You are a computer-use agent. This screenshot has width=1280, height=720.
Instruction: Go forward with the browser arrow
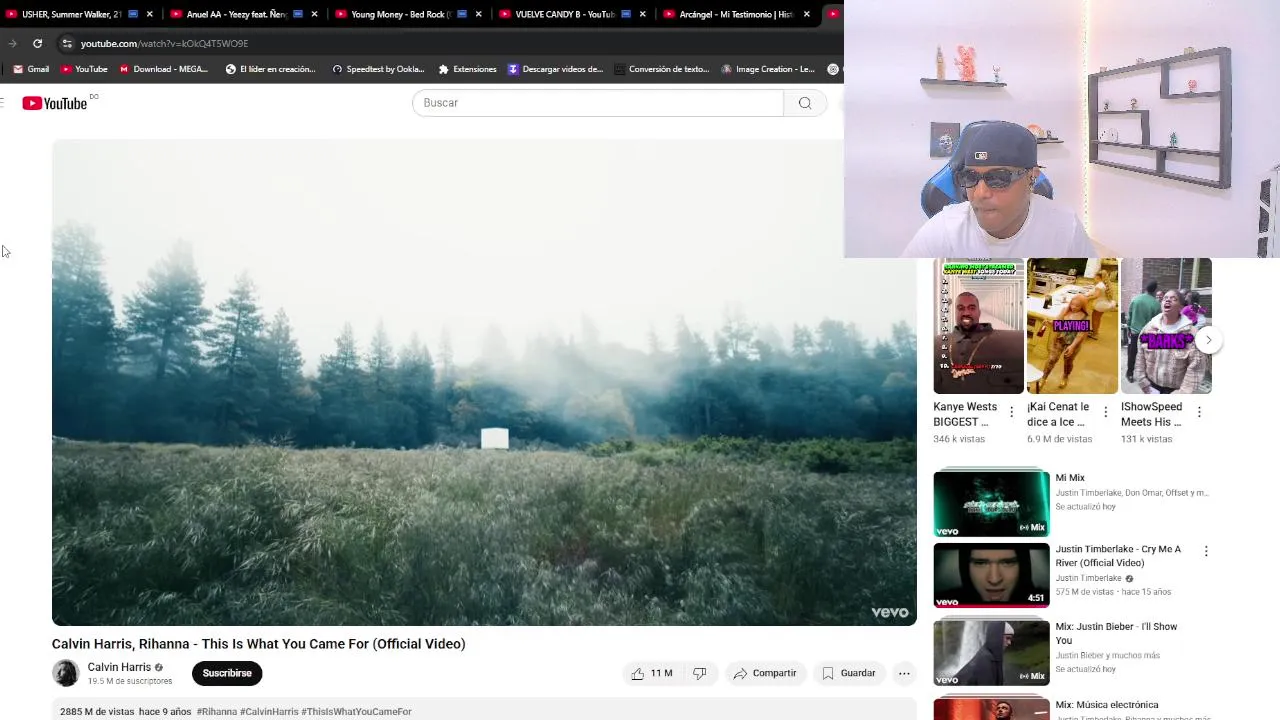coord(12,43)
